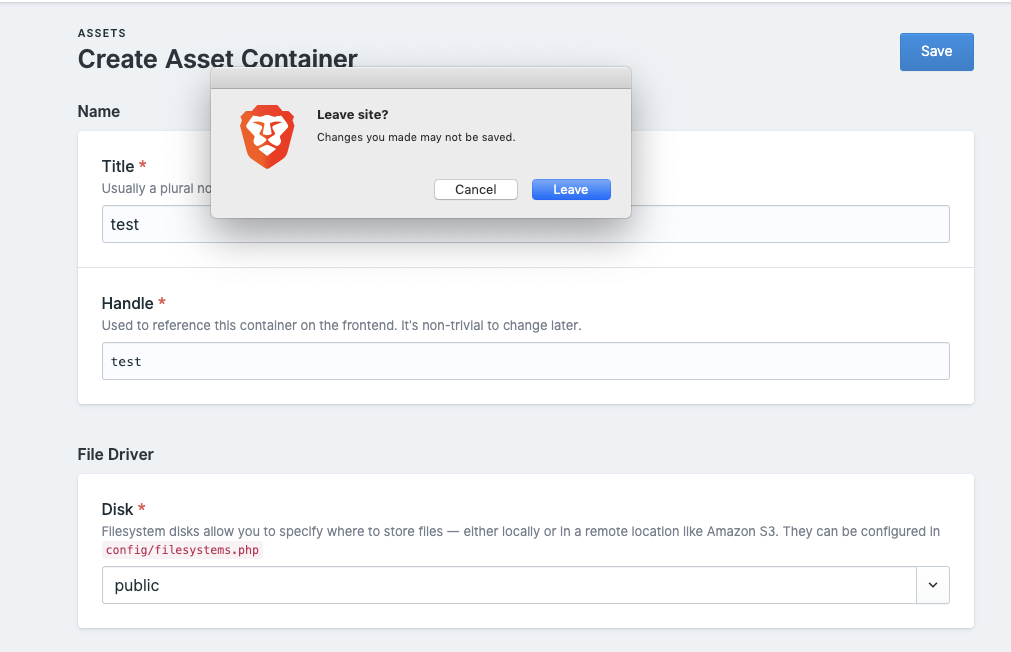Cancel the Leave site dialog
This screenshot has width=1011, height=652.
click(475, 189)
